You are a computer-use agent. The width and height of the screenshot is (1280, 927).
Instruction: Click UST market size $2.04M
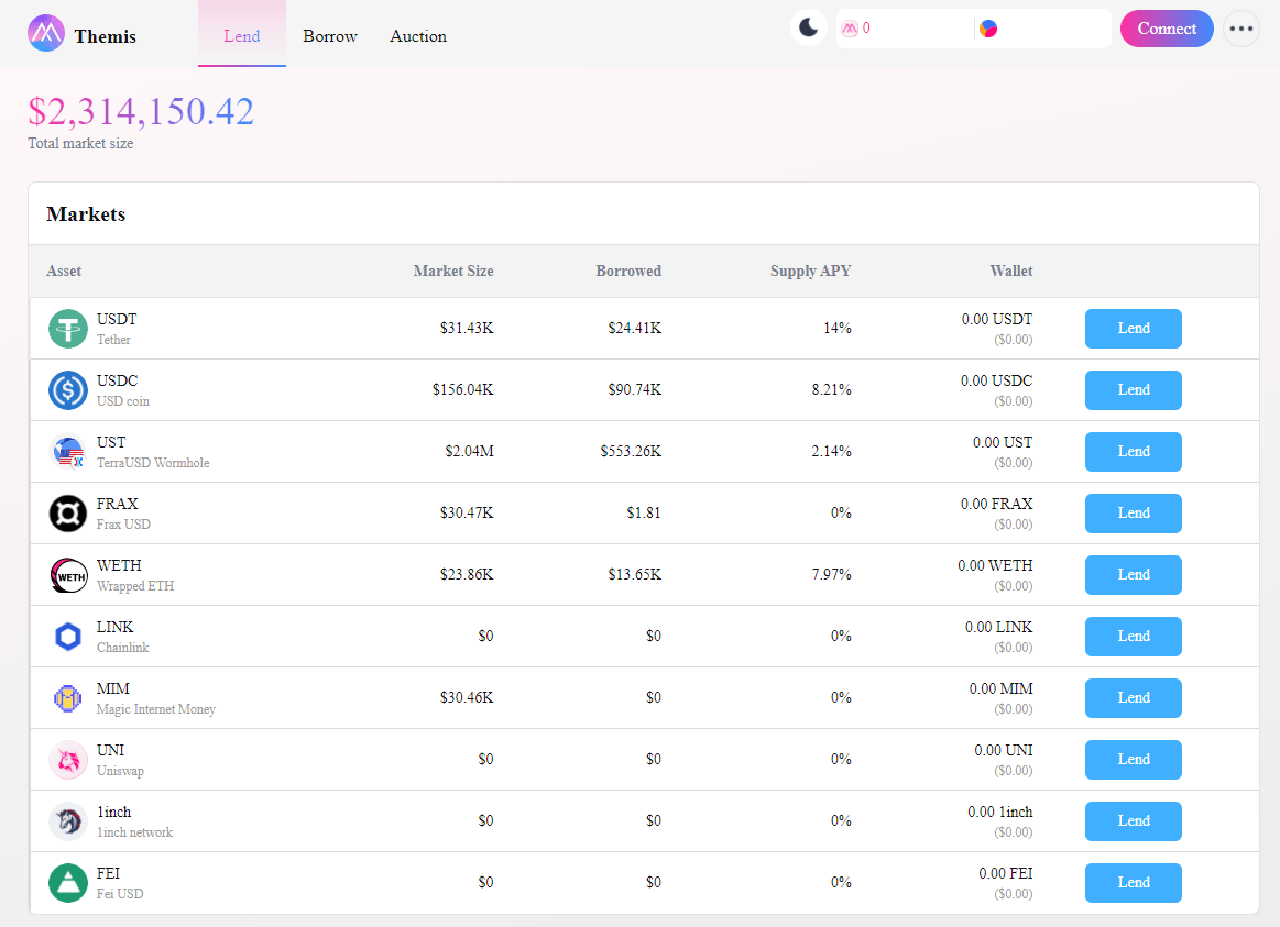click(469, 451)
